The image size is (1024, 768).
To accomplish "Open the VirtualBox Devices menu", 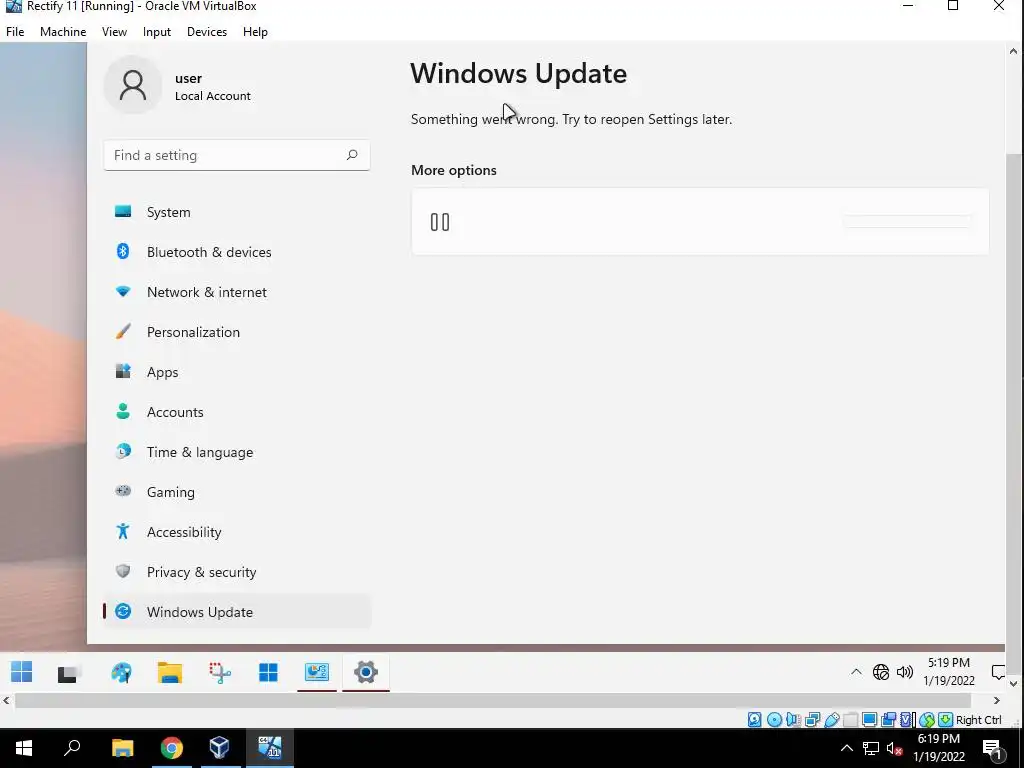I will point(207,31).
